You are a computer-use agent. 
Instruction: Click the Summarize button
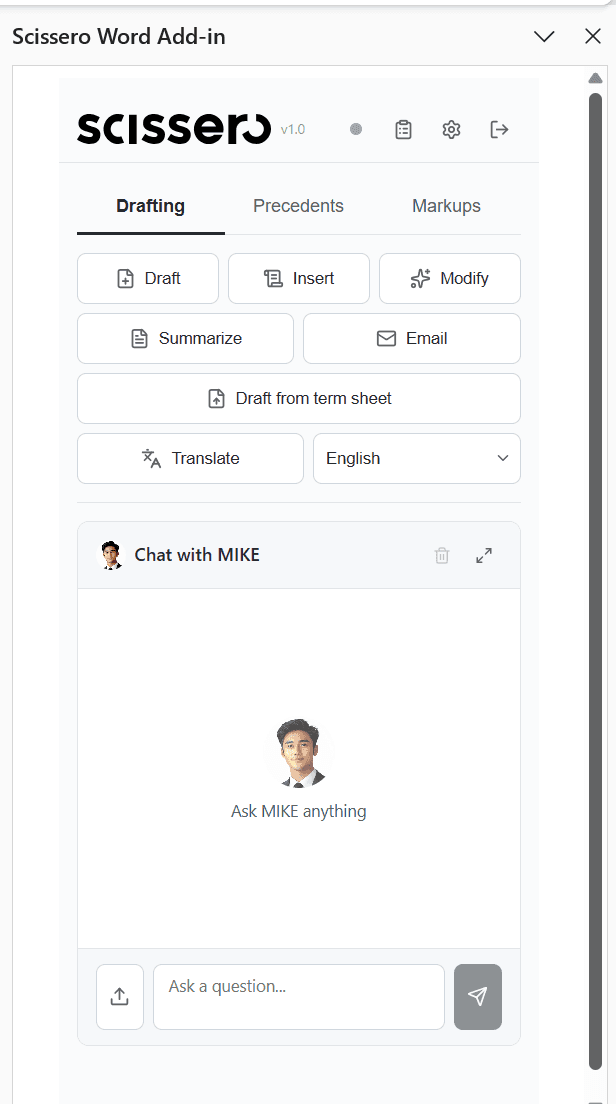[x=185, y=339]
